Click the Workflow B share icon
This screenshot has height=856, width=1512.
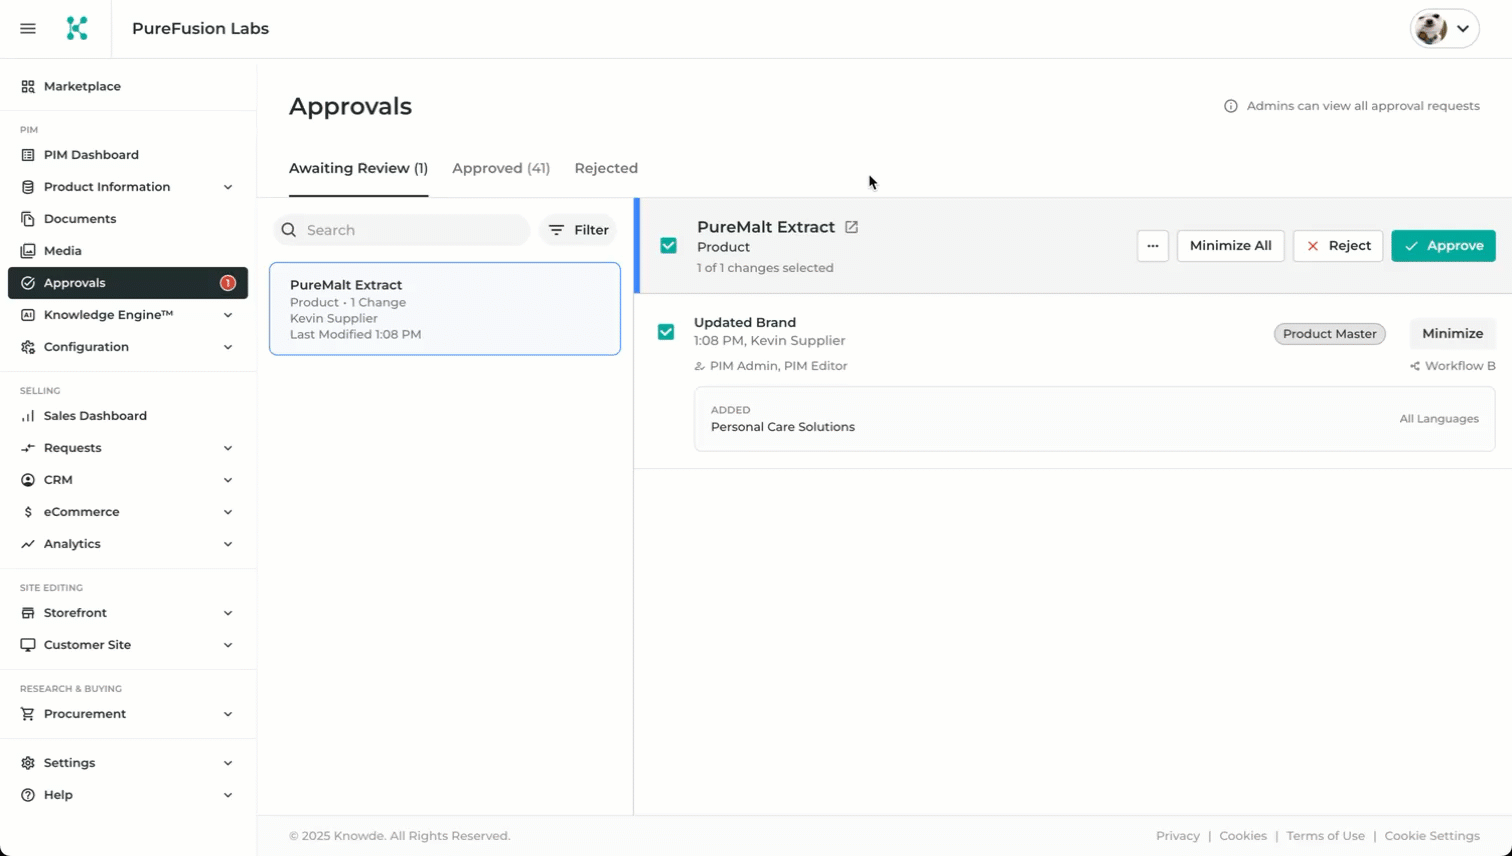[1415, 366]
